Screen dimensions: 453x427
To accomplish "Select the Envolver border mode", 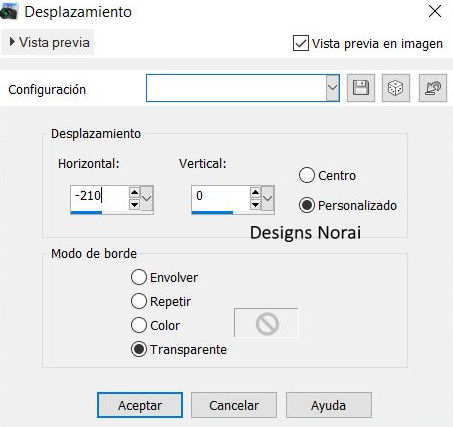I will point(139,277).
